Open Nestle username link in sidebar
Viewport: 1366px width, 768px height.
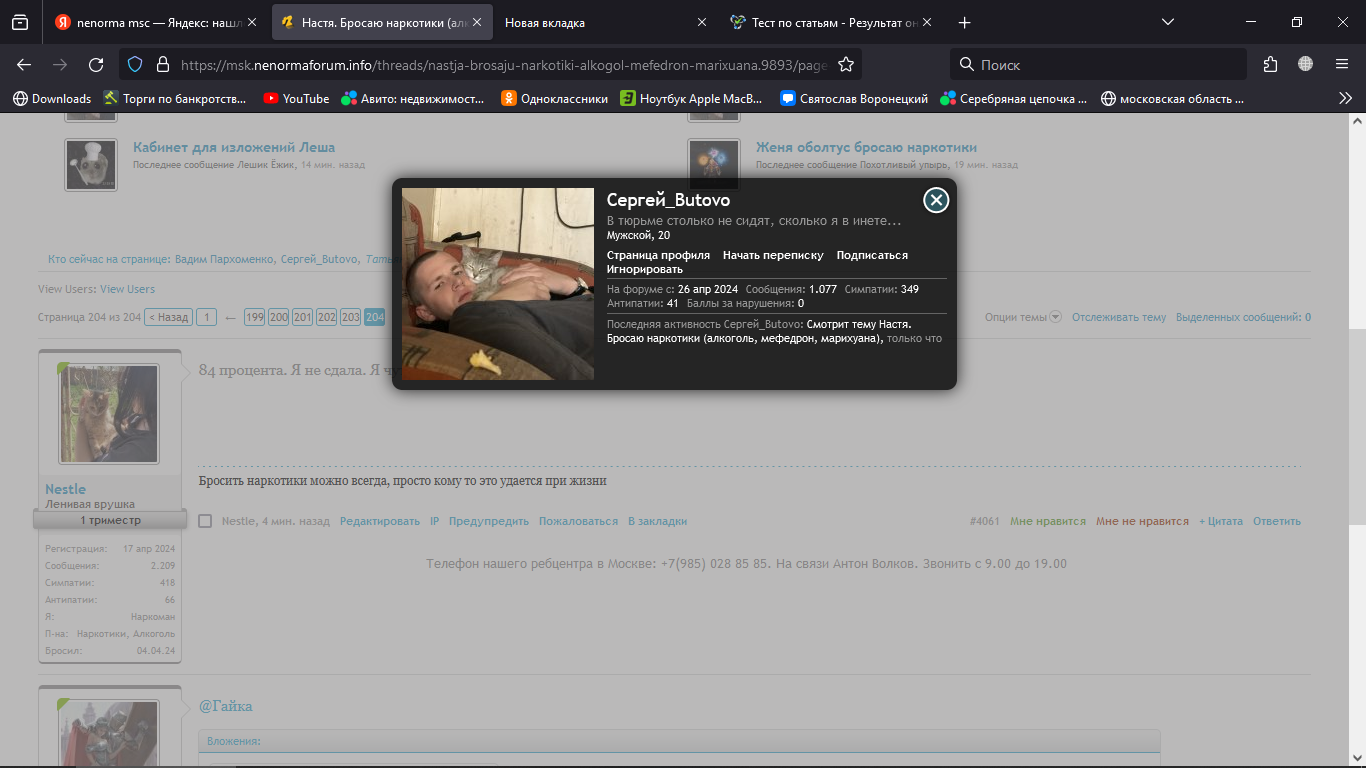coord(65,489)
